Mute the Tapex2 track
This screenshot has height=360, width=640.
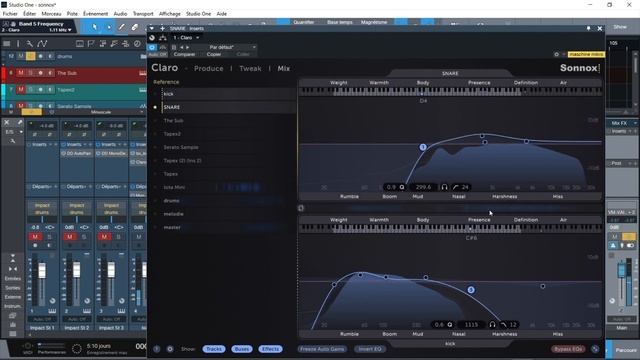20,89
